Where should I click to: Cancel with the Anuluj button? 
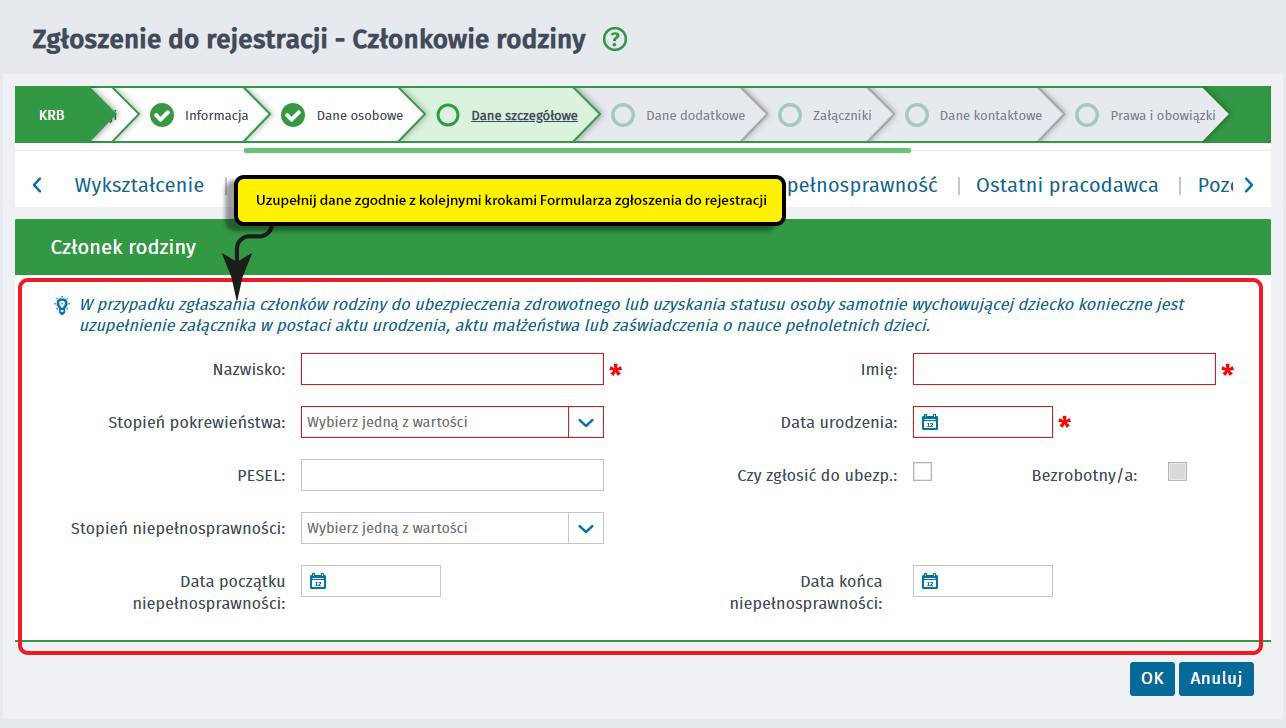(1216, 678)
